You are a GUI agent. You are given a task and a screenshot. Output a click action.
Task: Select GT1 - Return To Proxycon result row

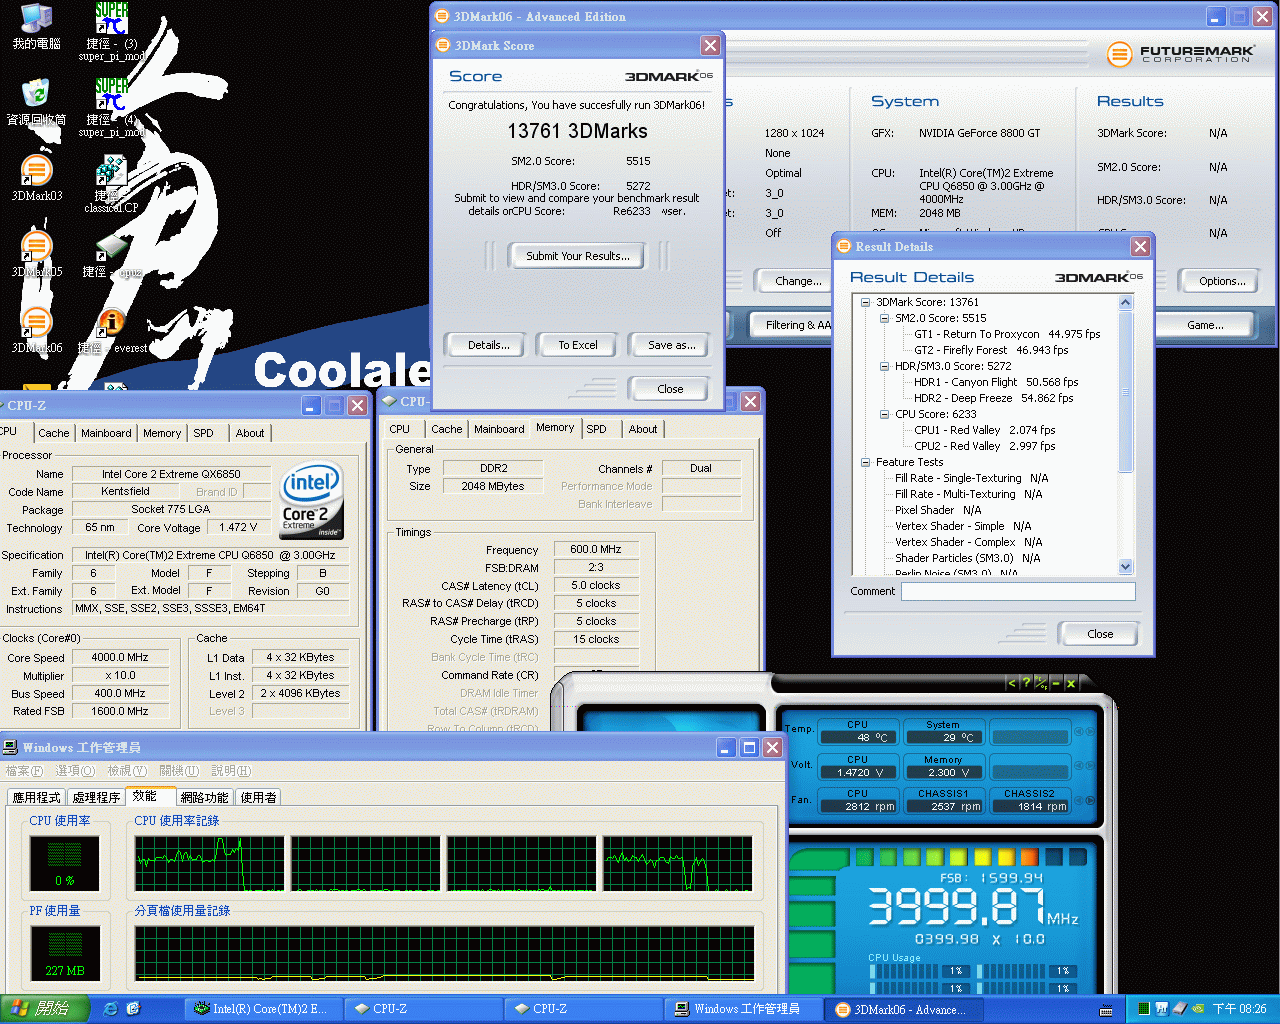(1007, 334)
